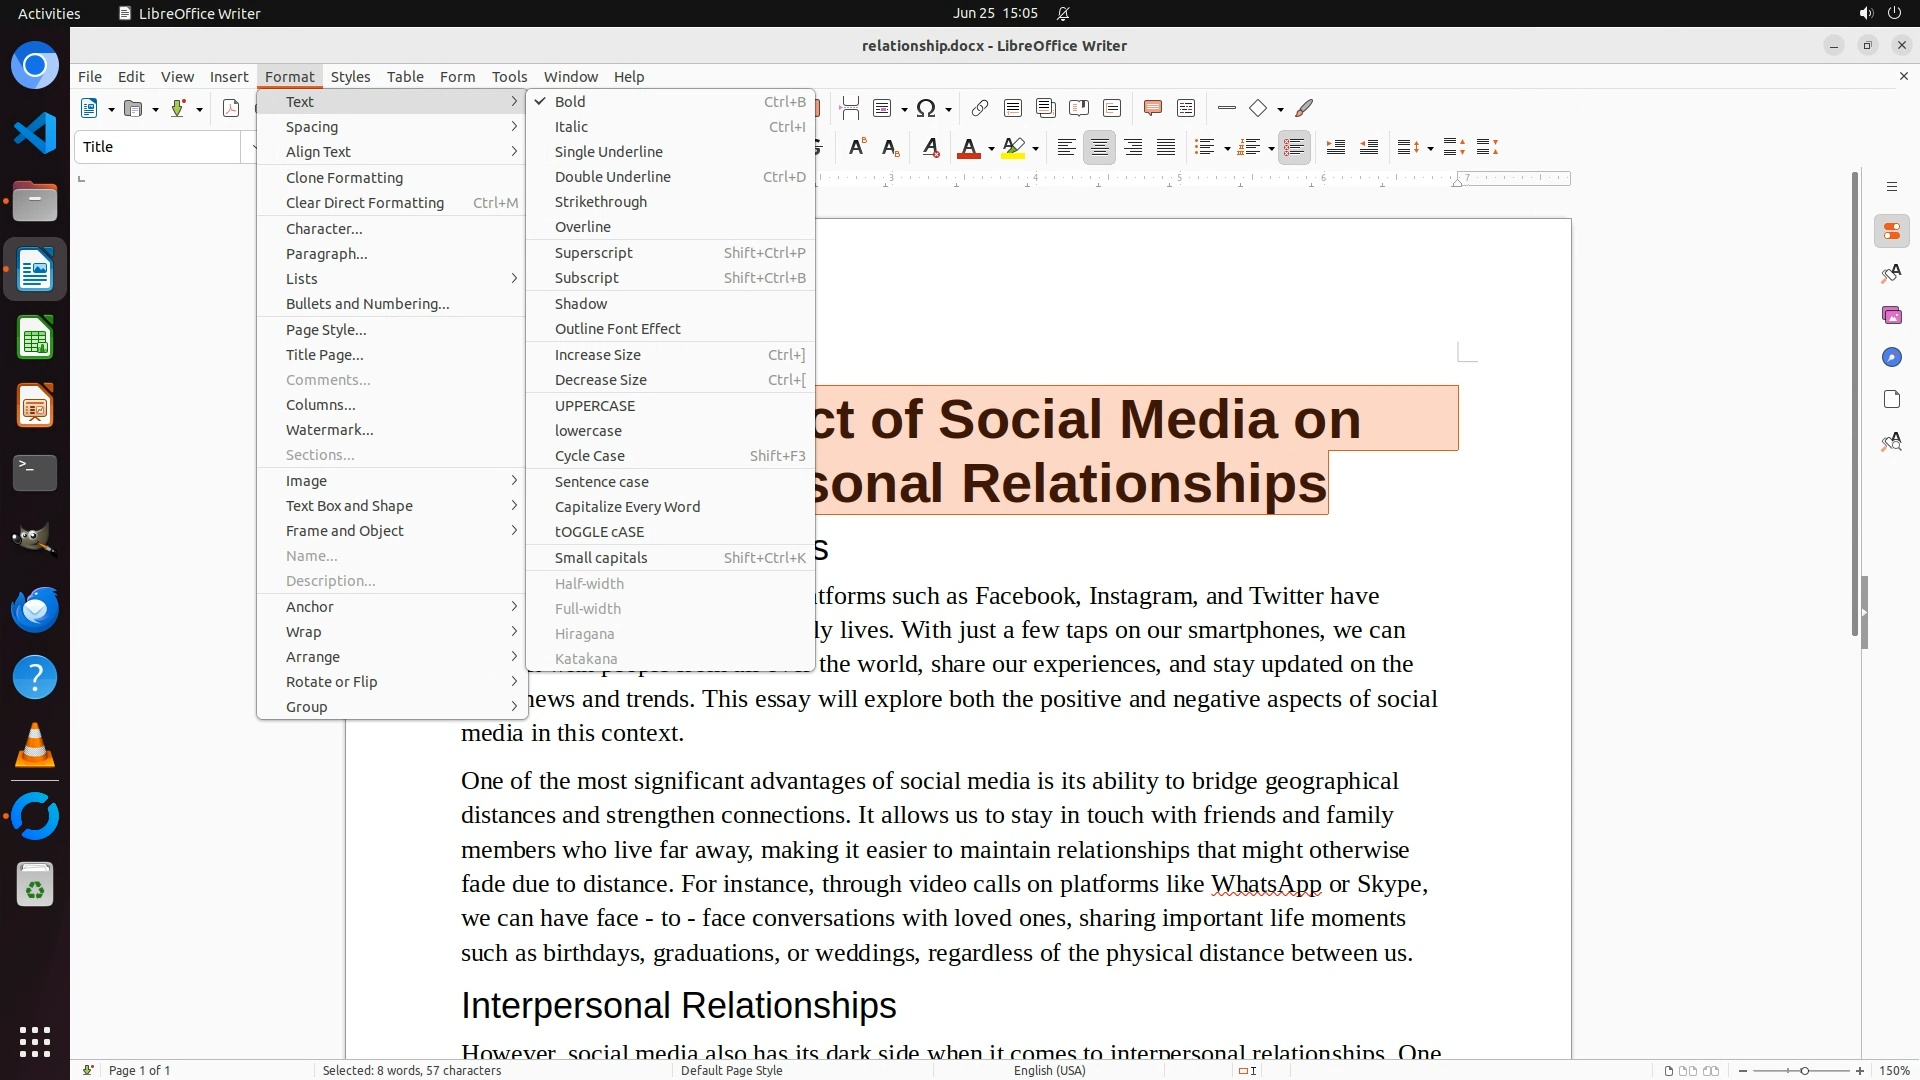This screenshot has height=1080, width=1920.
Task: Open the font color dropdown arrow
Action: (991, 149)
